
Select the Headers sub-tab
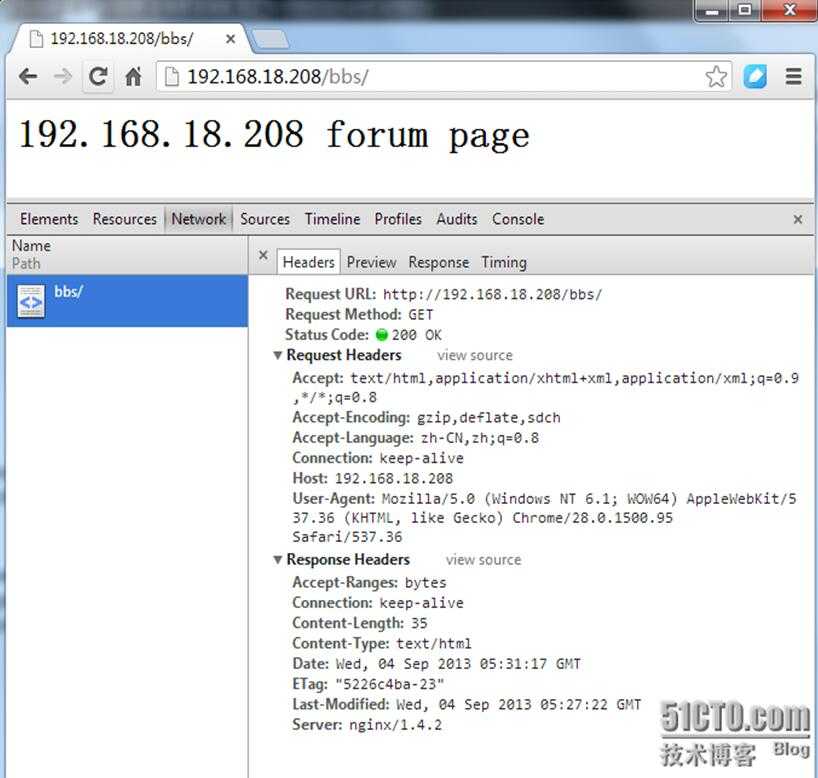(x=308, y=262)
